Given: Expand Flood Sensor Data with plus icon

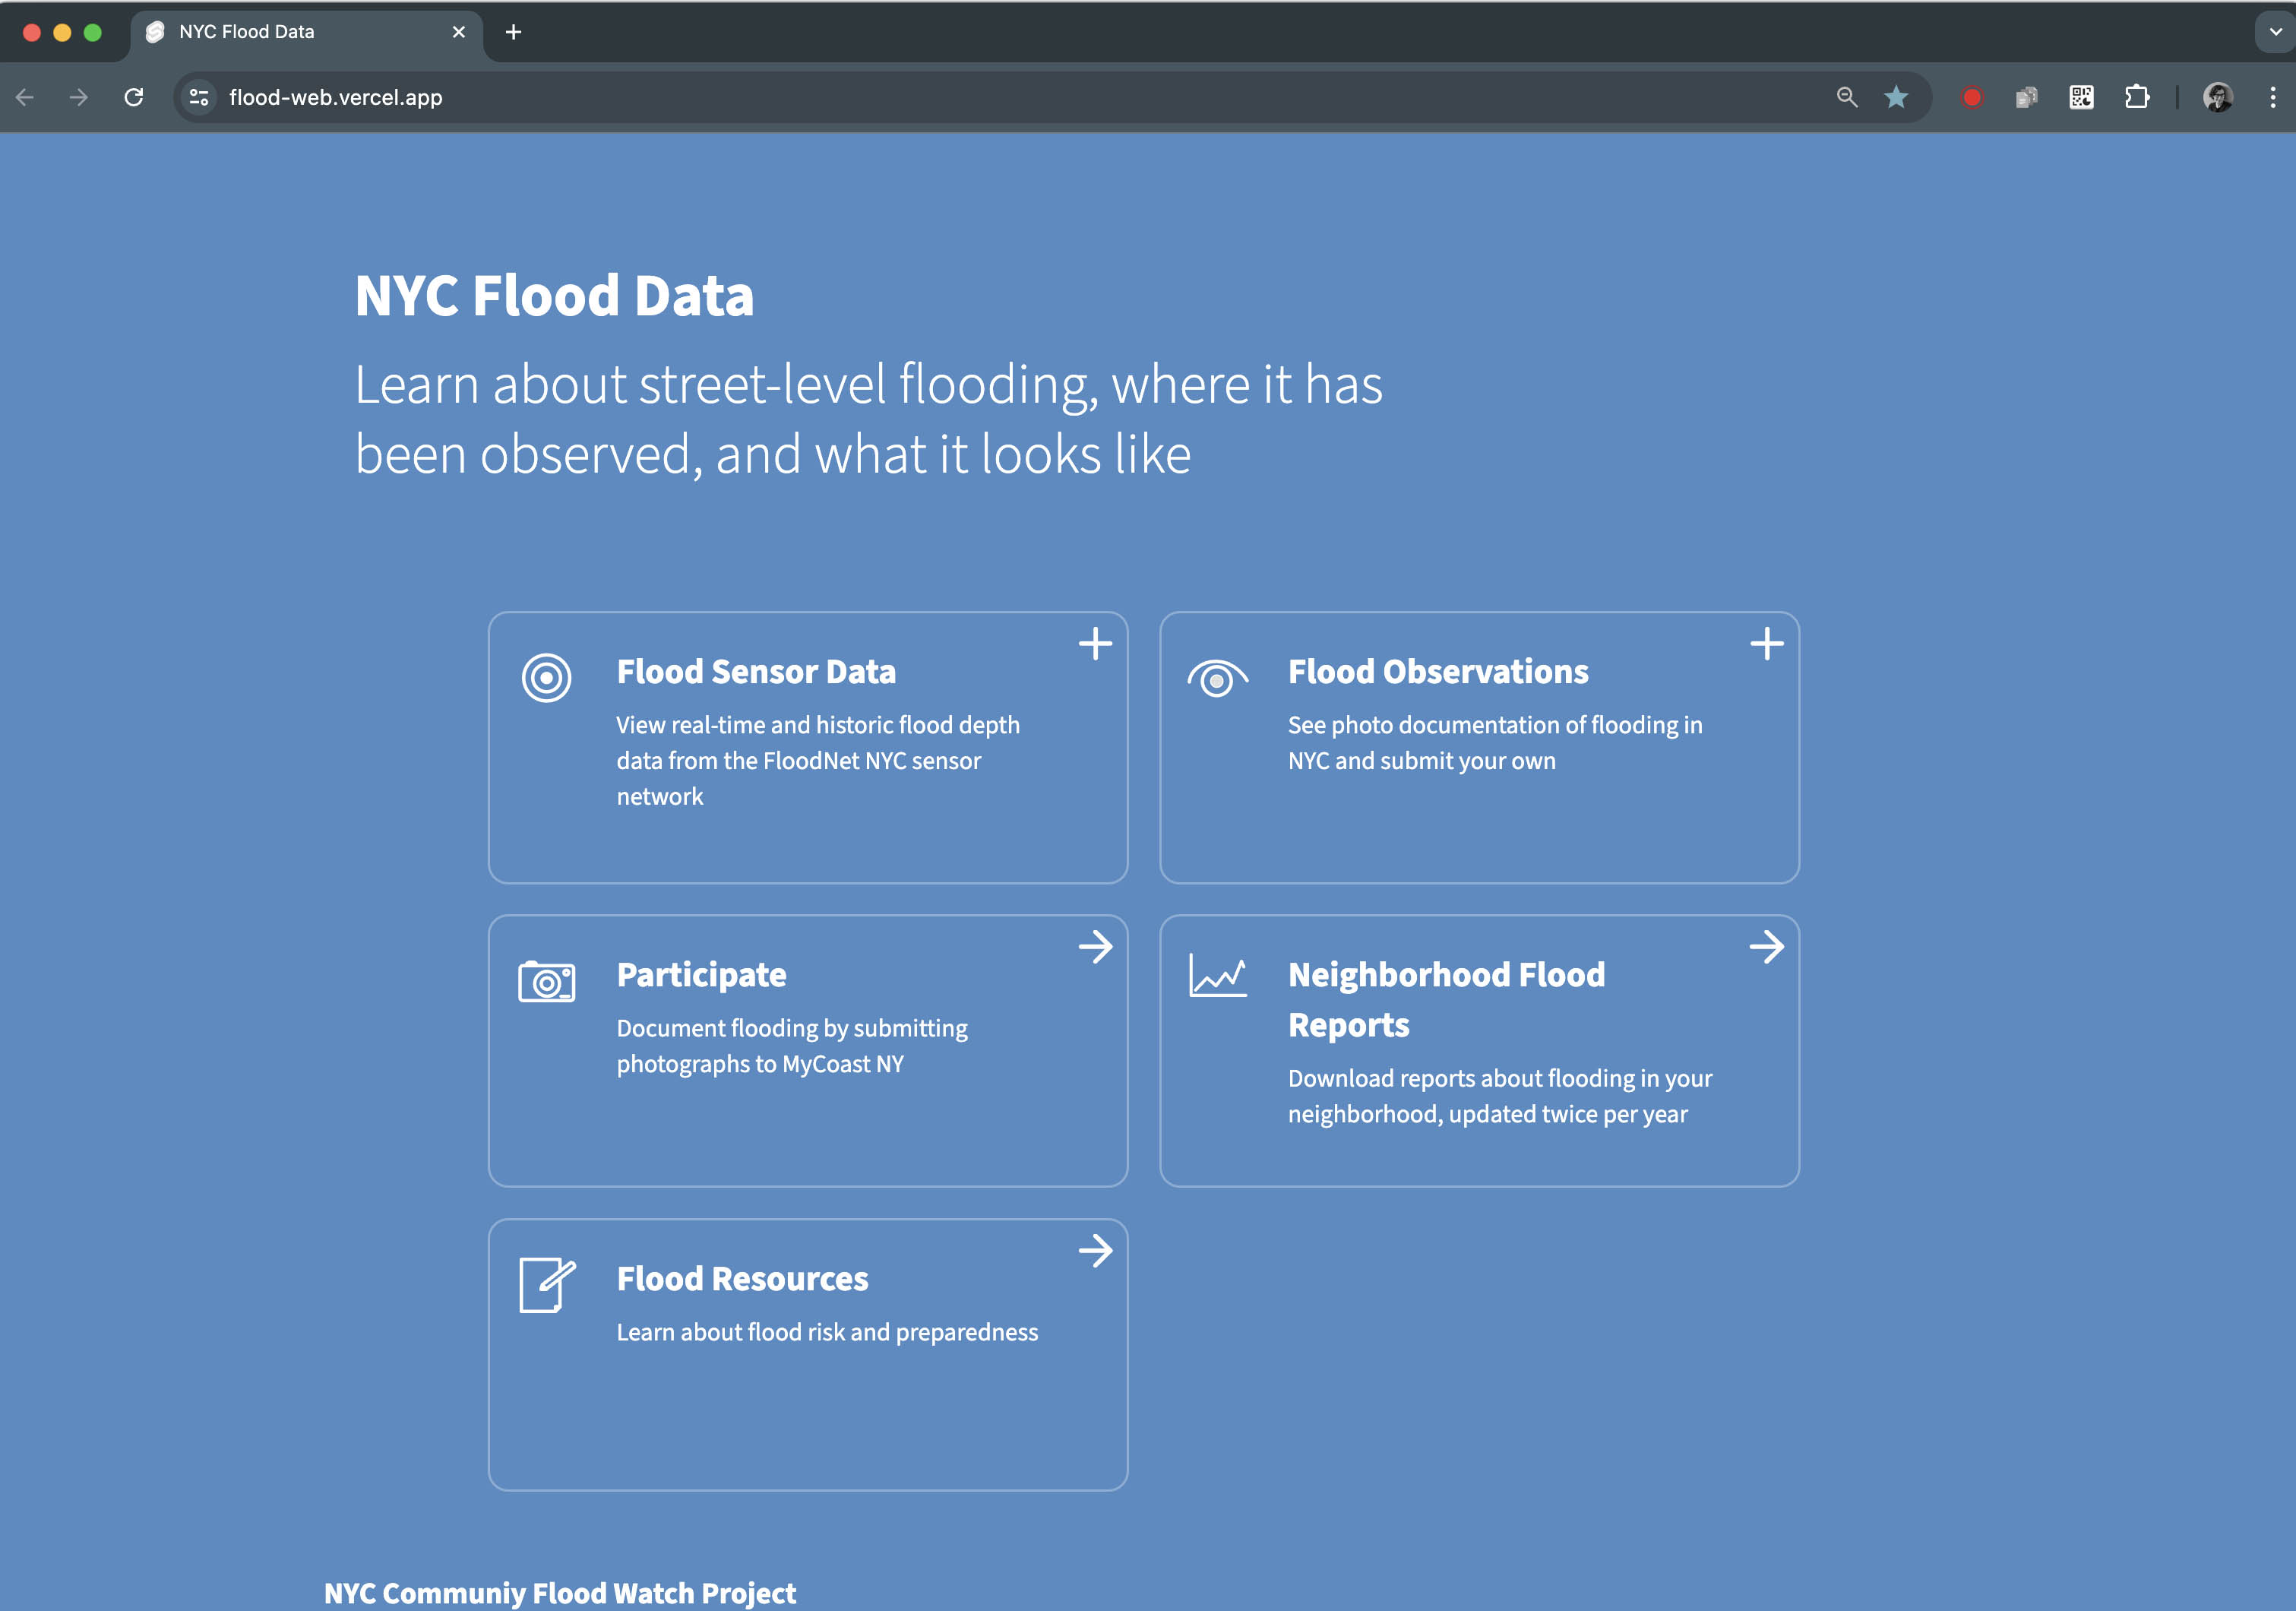Looking at the screenshot, I should (x=1095, y=643).
